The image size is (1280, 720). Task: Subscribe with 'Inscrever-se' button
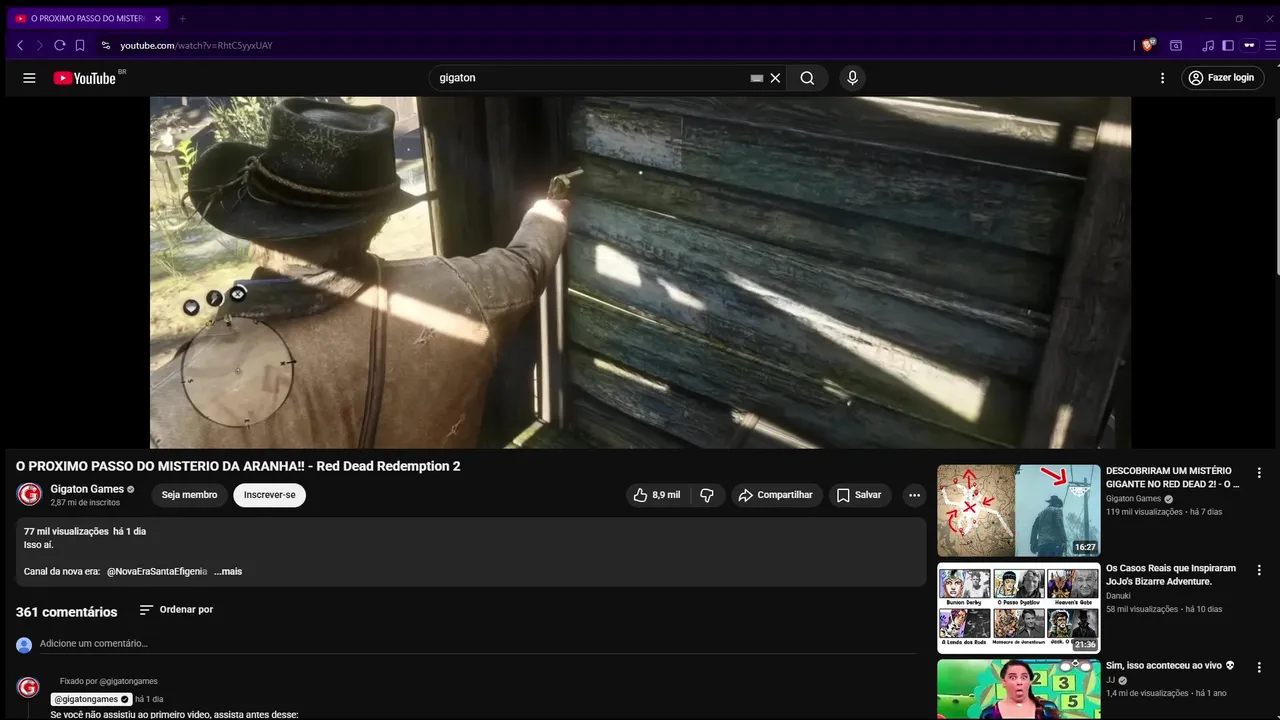coord(270,495)
